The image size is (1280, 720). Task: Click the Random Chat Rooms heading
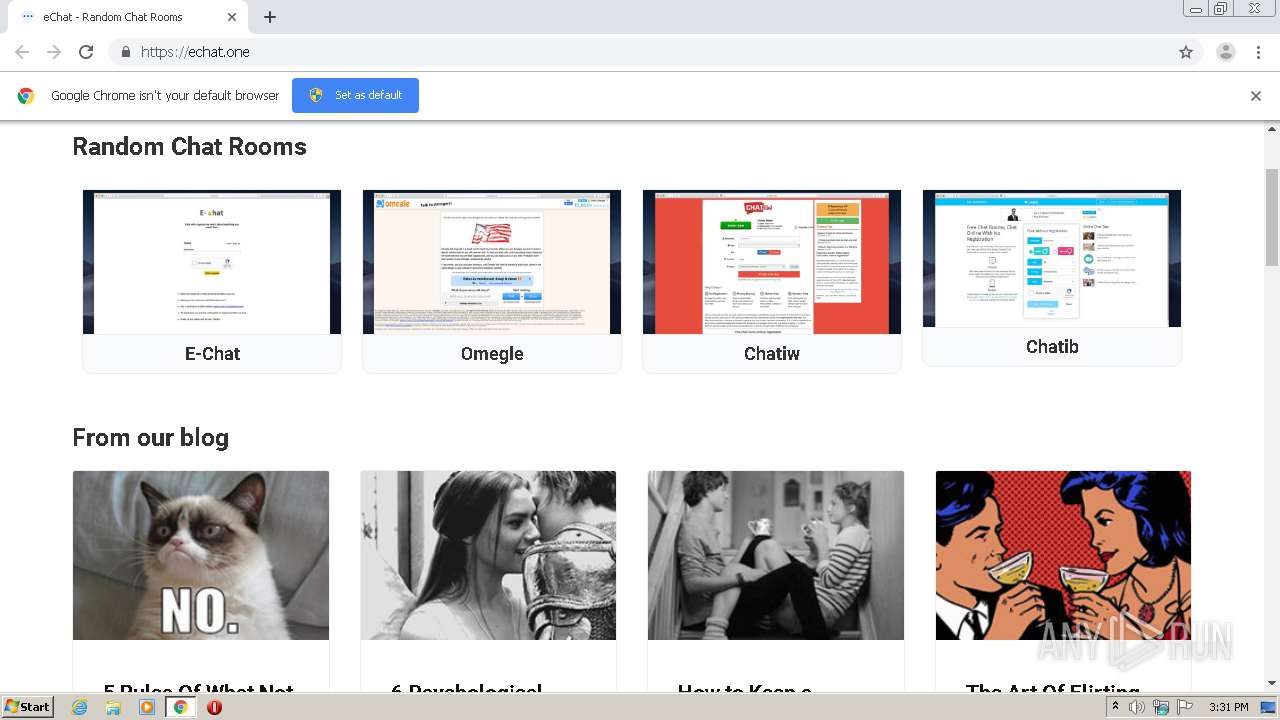[189, 146]
